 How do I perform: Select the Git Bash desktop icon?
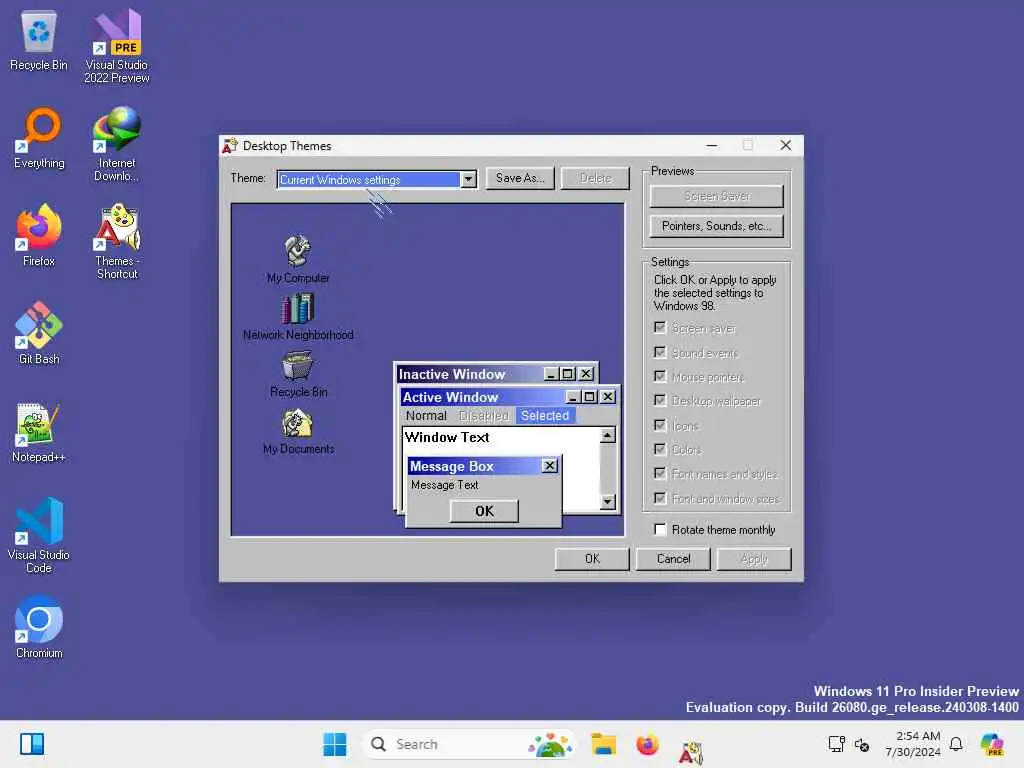(x=39, y=334)
